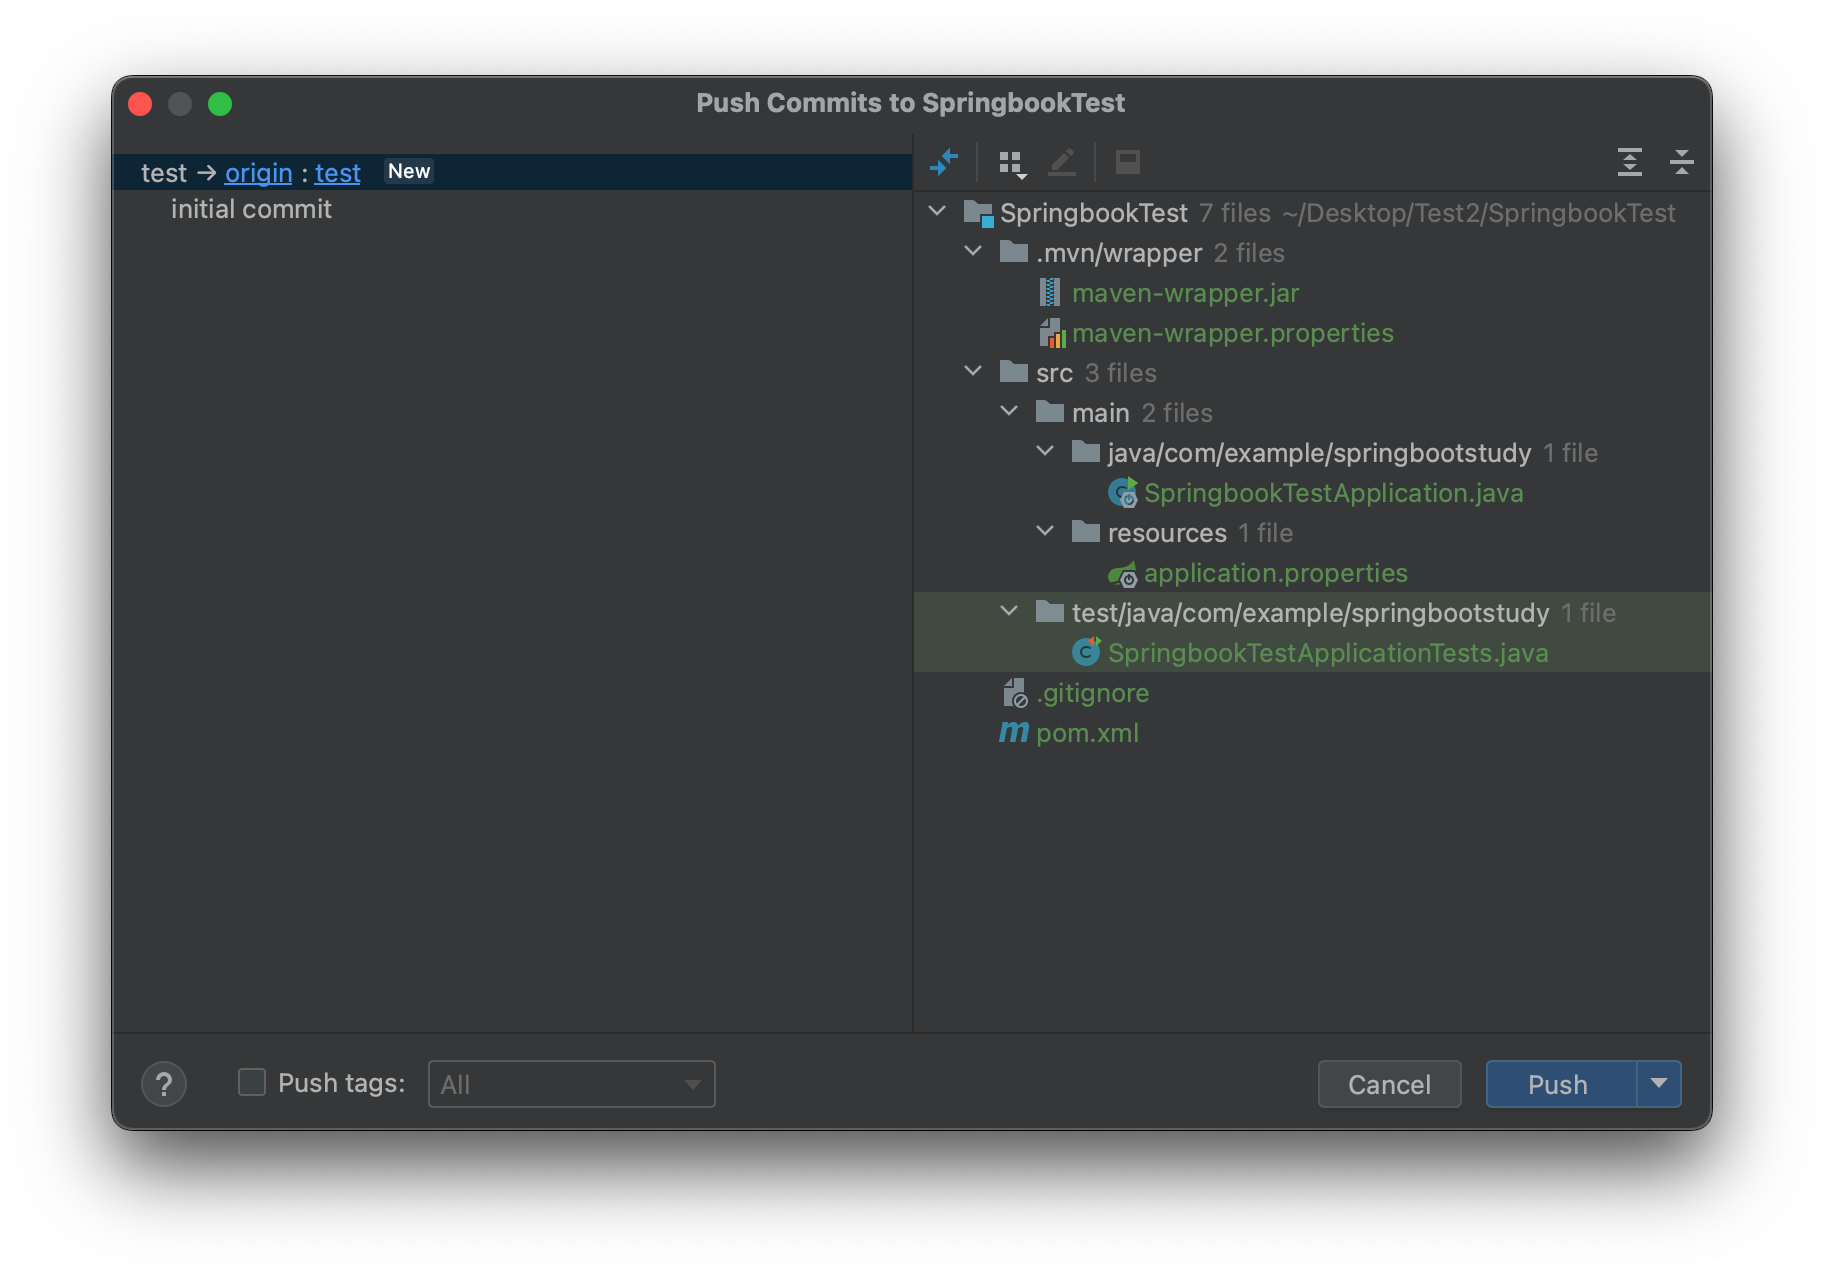This screenshot has width=1824, height=1278.
Task: Click the origin remote link
Action: click(x=259, y=173)
